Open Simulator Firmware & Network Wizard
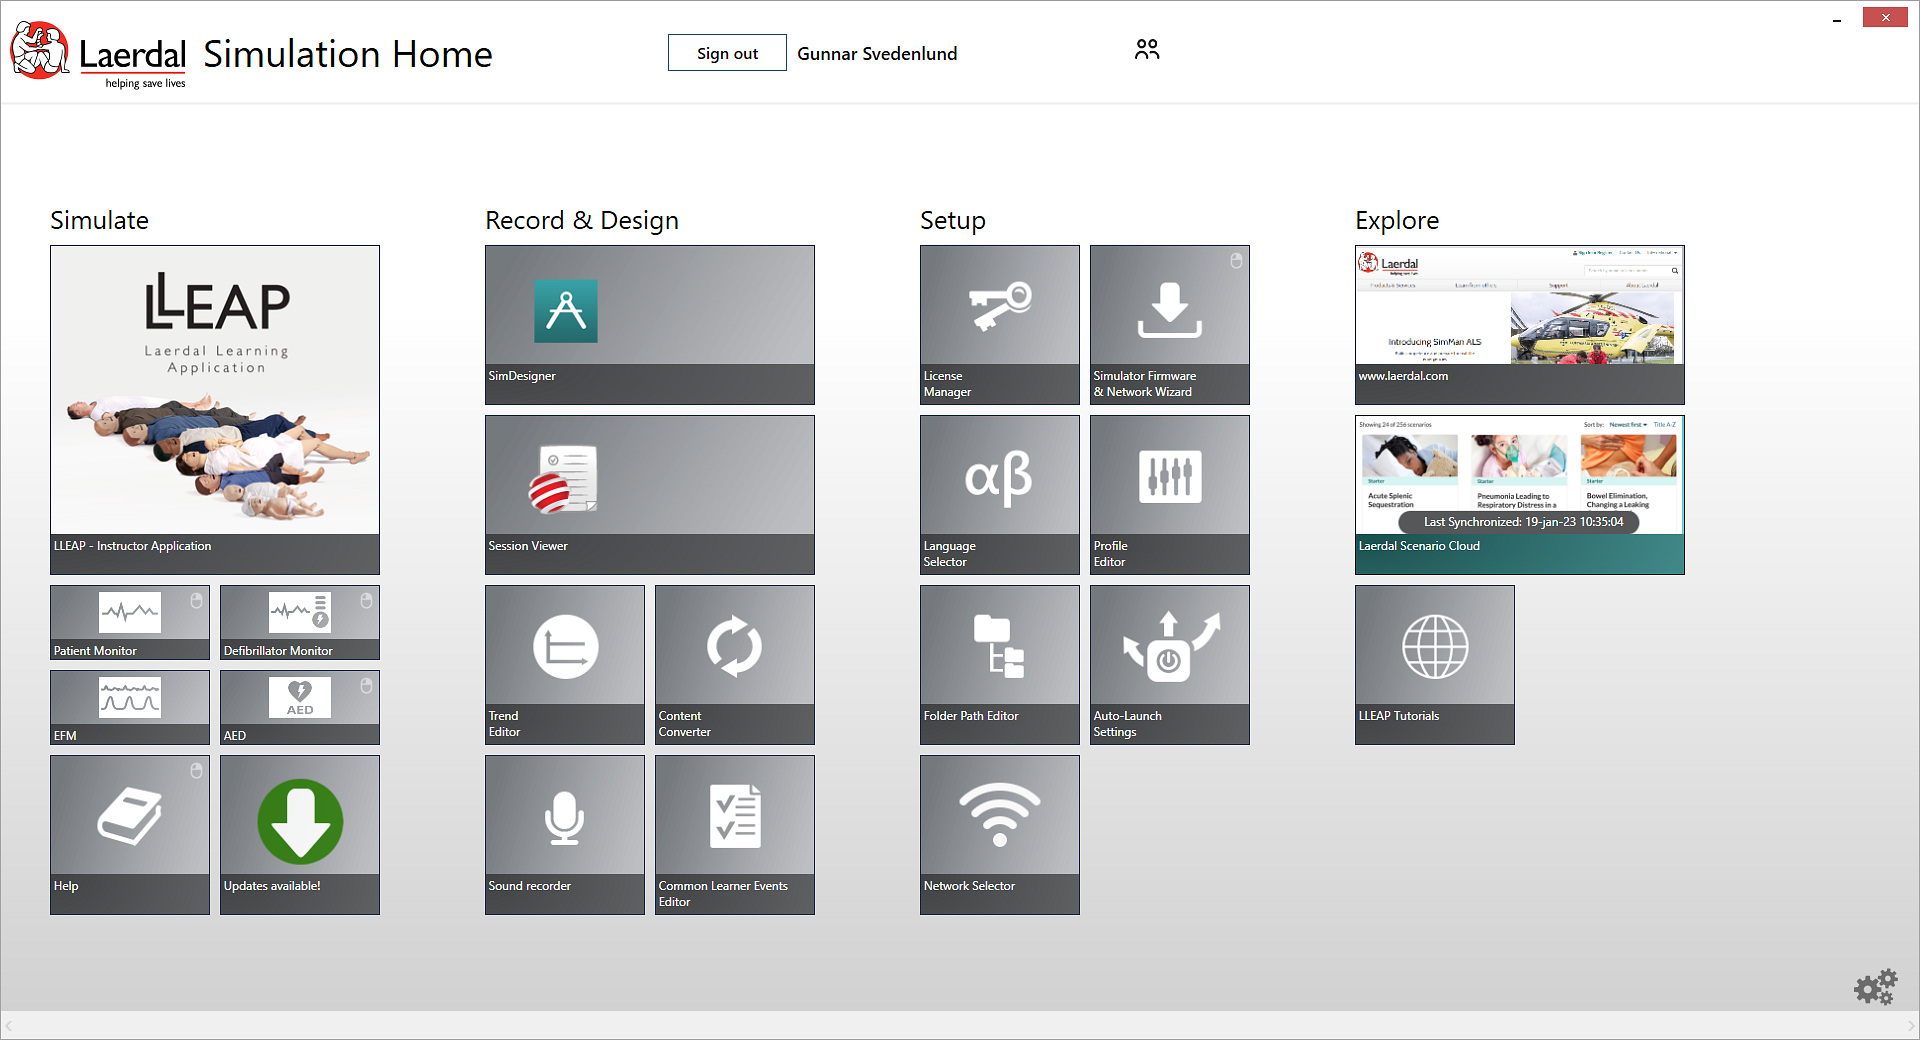This screenshot has width=1920, height=1040. pos(1169,324)
